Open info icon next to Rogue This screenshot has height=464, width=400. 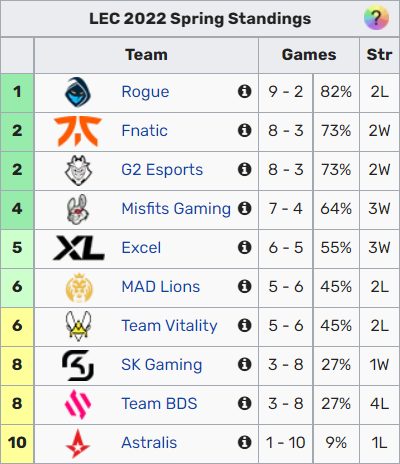(x=244, y=91)
